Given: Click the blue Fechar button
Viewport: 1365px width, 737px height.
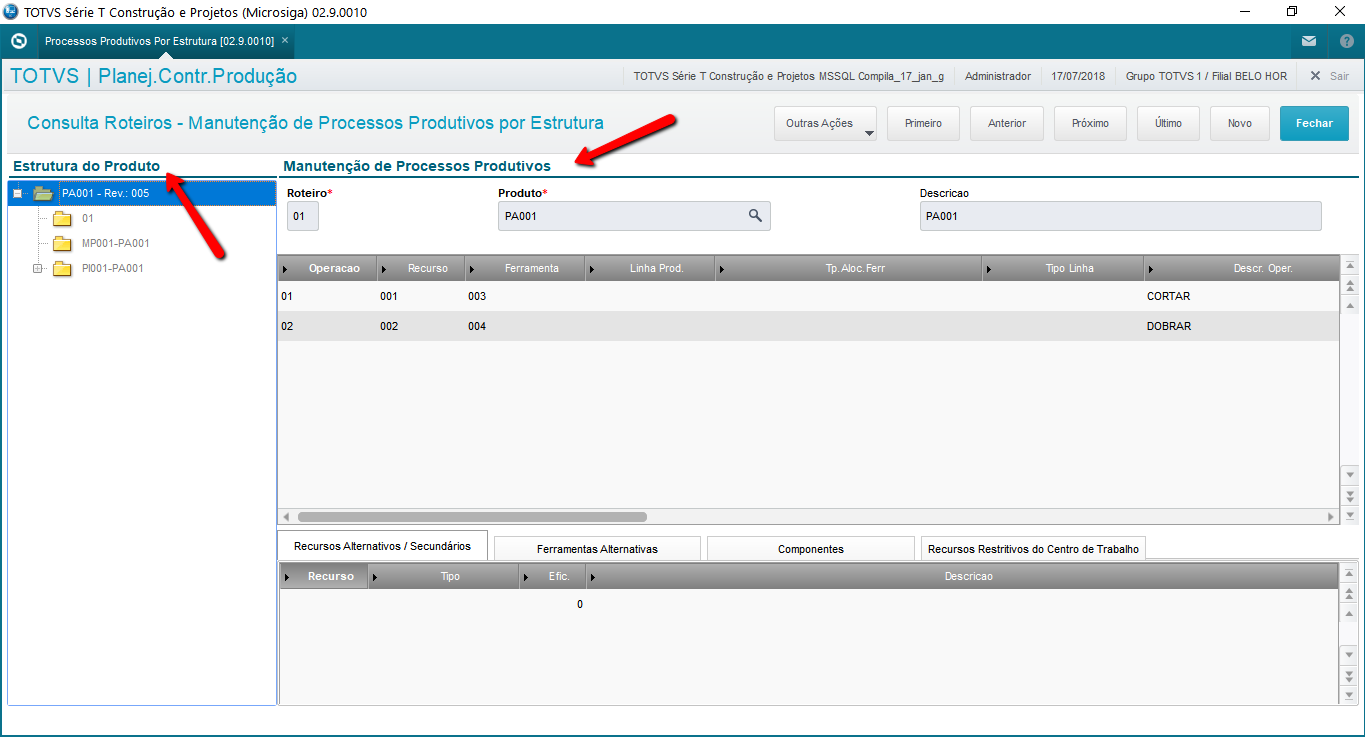Looking at the screenshot, I should 1314,123.
